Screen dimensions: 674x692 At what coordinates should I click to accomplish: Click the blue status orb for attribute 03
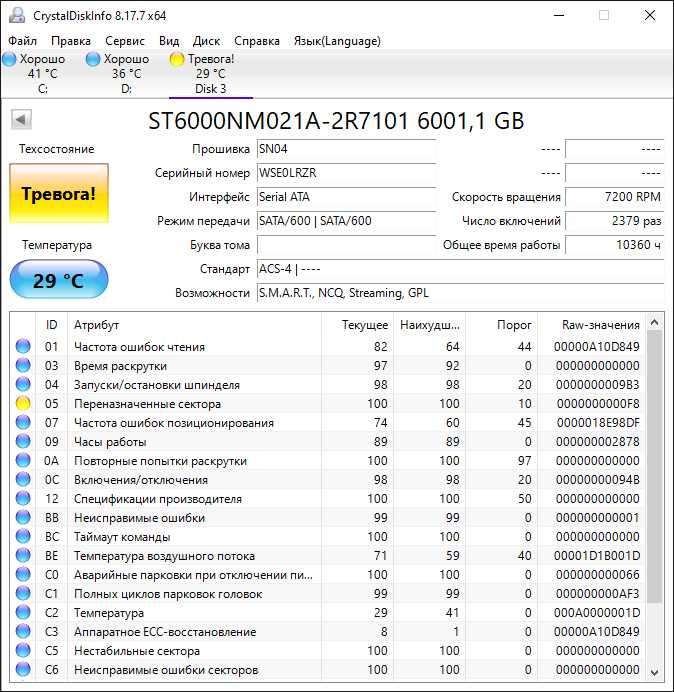(23, 365)
